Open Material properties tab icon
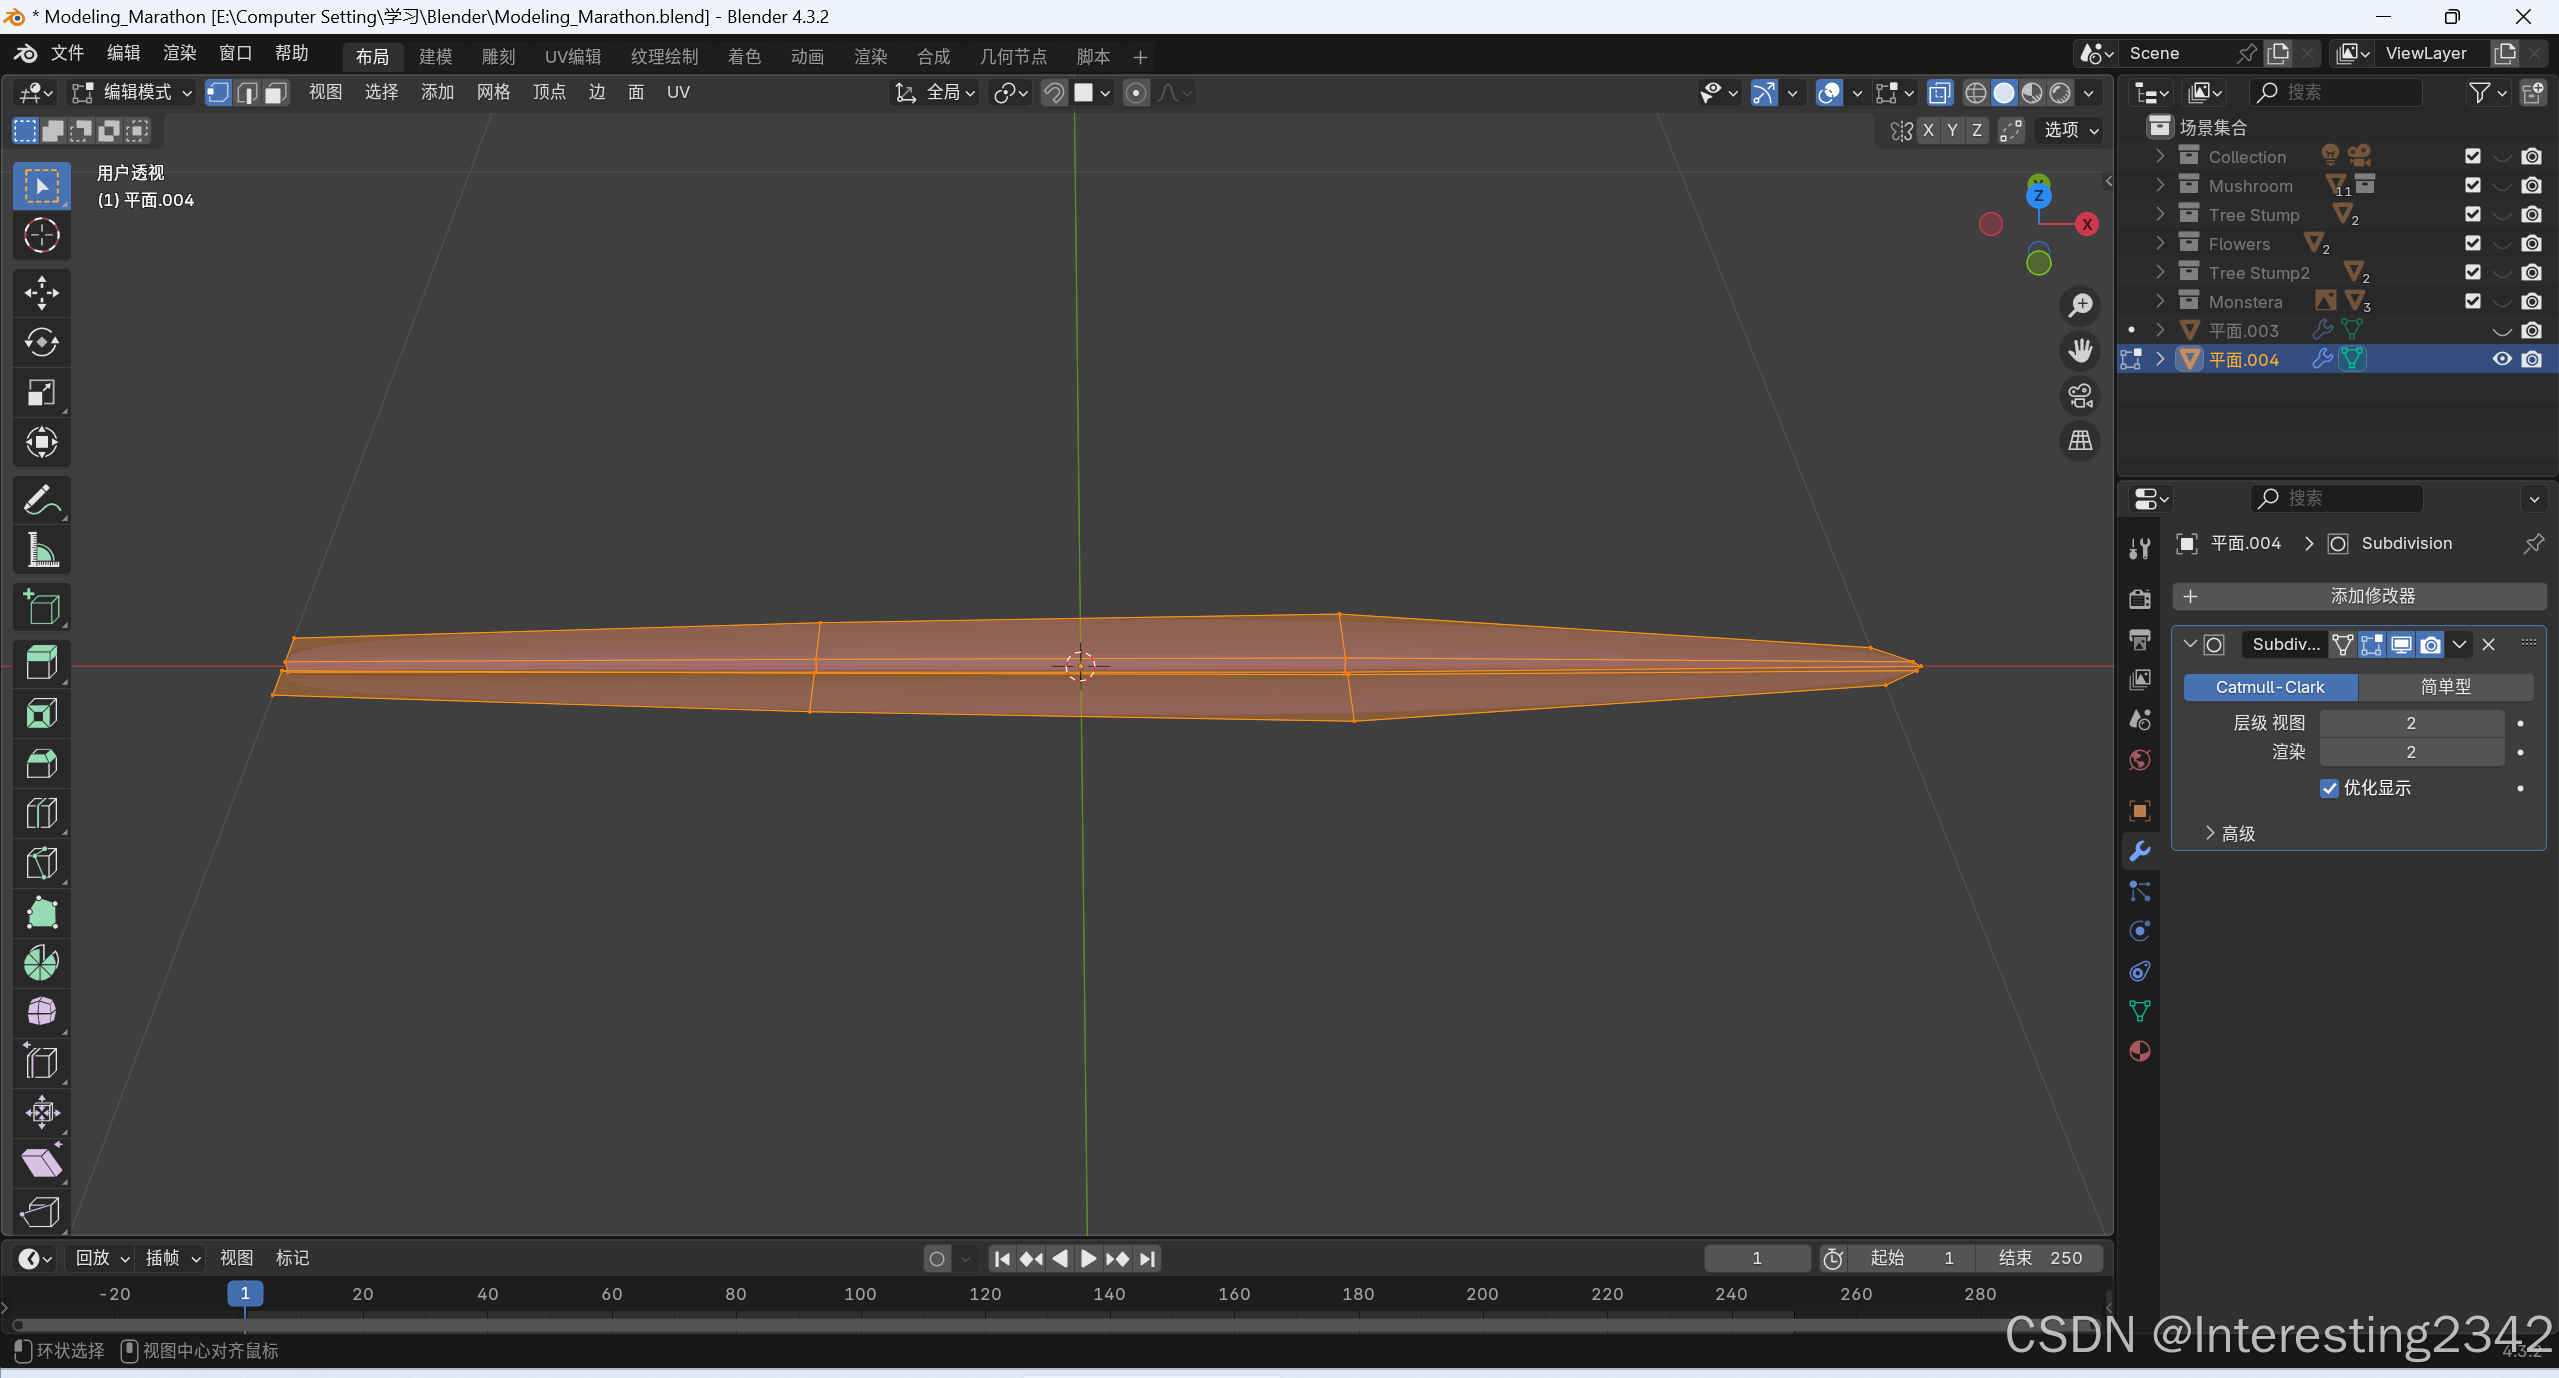This screenshot has width=2559, height=1378. 2140,1051
